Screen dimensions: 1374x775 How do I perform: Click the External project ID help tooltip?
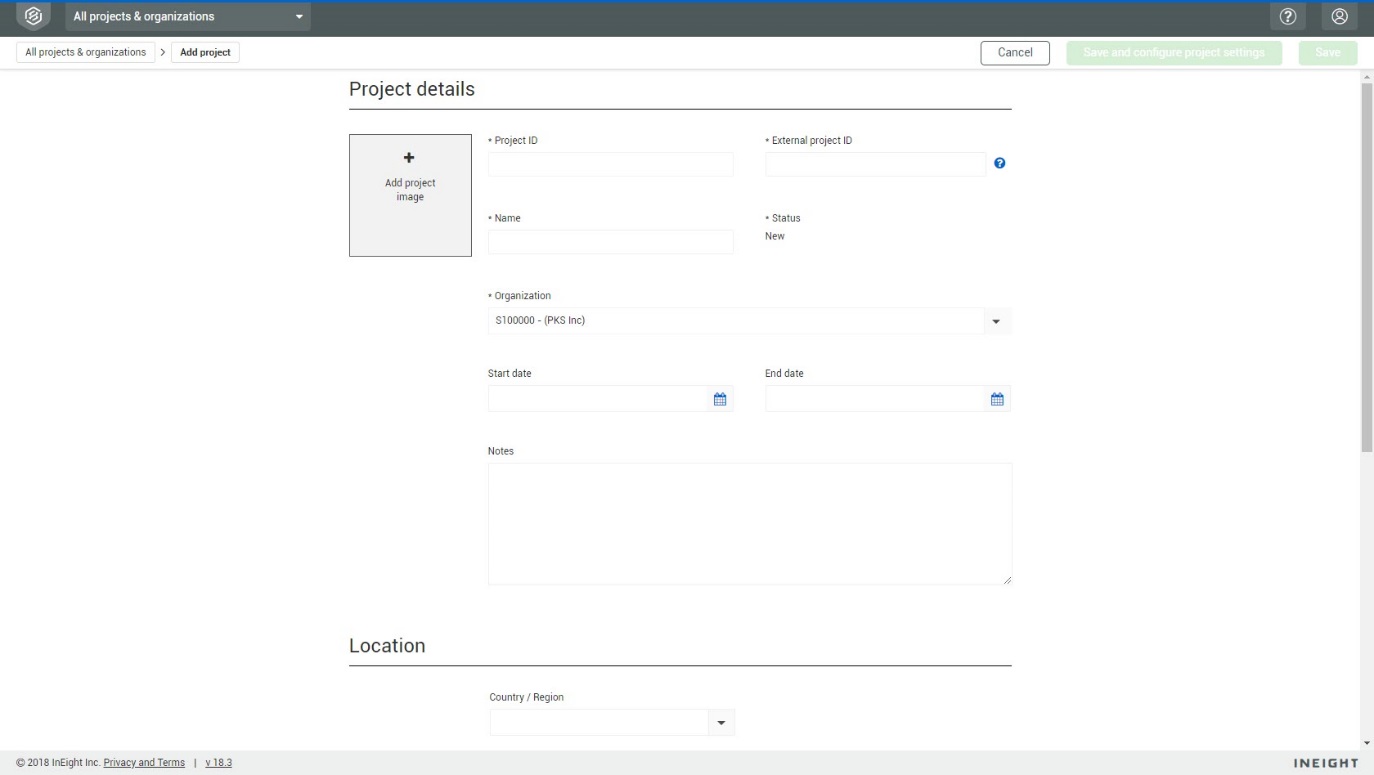(1000, 163)
